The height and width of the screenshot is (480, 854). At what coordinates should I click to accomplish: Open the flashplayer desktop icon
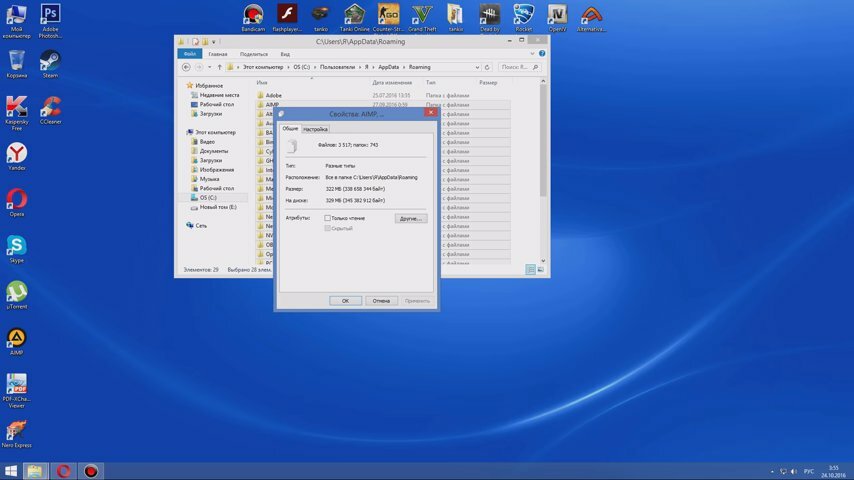coord(287,17)
